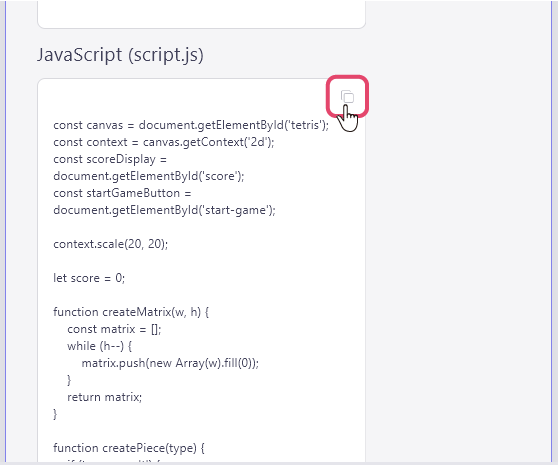Click the 'JavaScript (script.js)' heading
This screenshot has width=559, height=465.
[x=120, y=55]
